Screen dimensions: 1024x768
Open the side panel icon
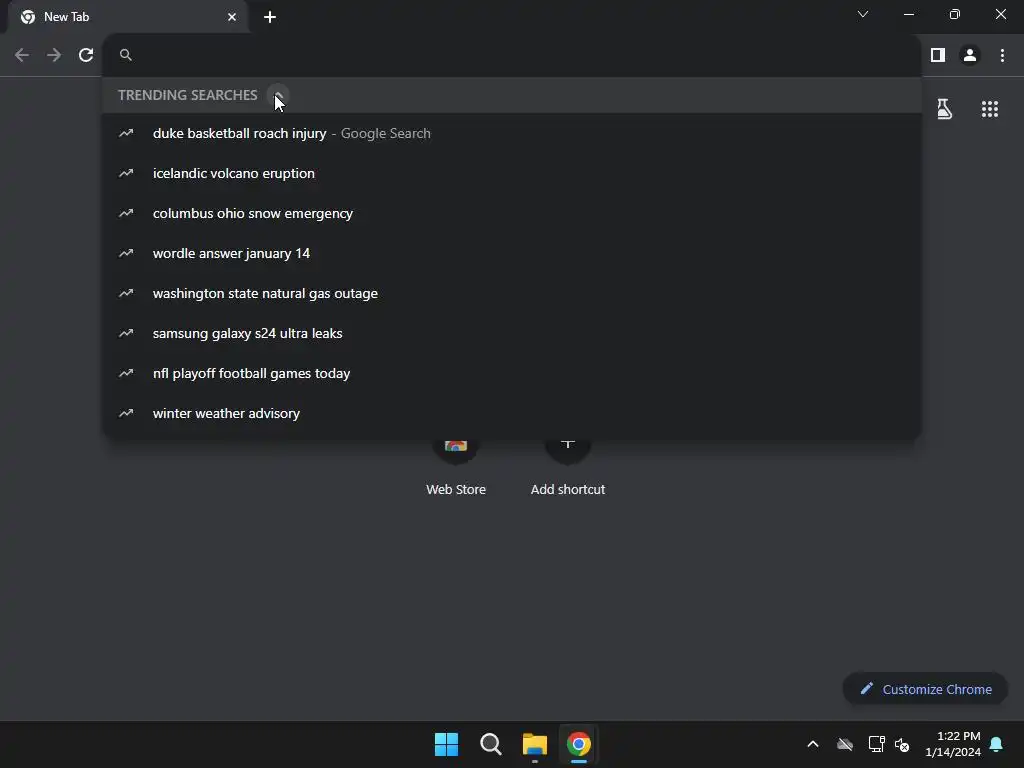(x=938, y=56)
